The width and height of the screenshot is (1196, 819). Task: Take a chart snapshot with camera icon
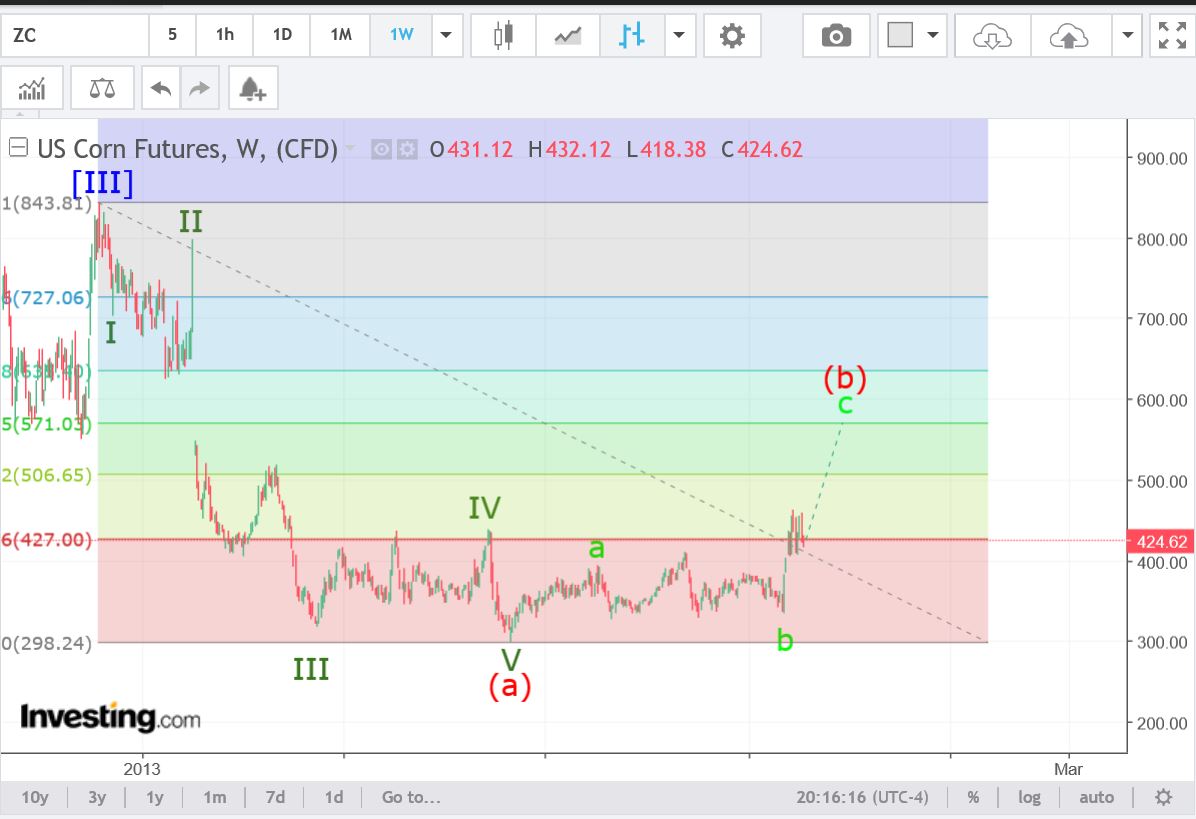click(x=836, y=36)
